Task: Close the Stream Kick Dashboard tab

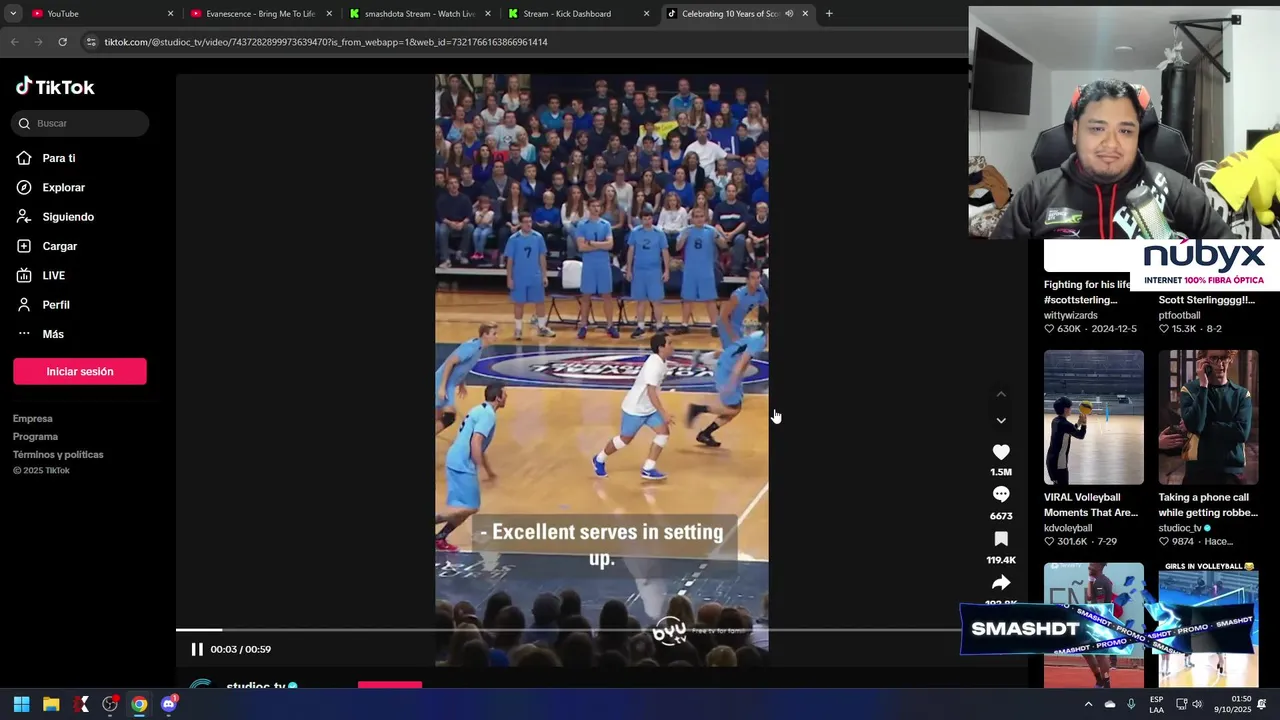Action: (x=646, y=14)
